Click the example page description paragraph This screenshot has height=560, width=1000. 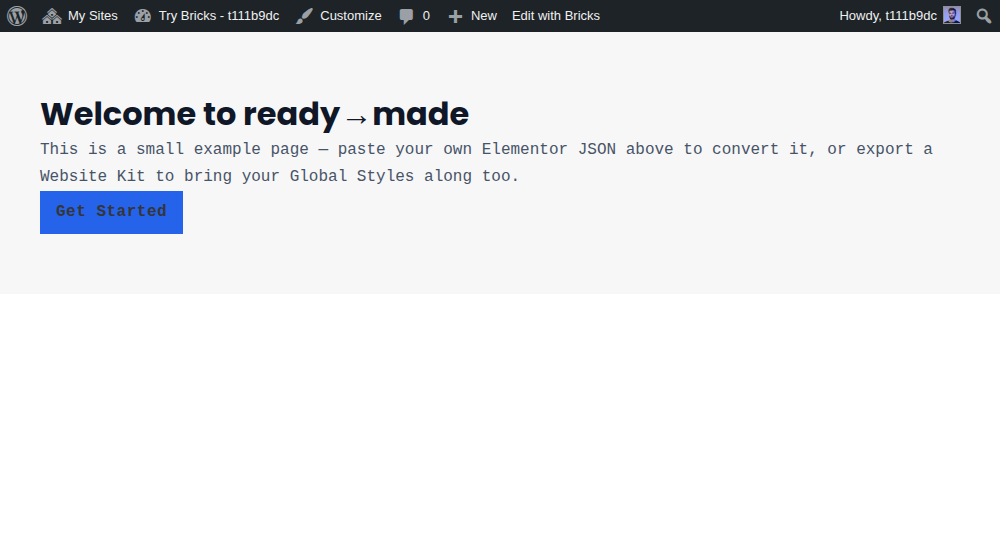(x=486, y=163)
